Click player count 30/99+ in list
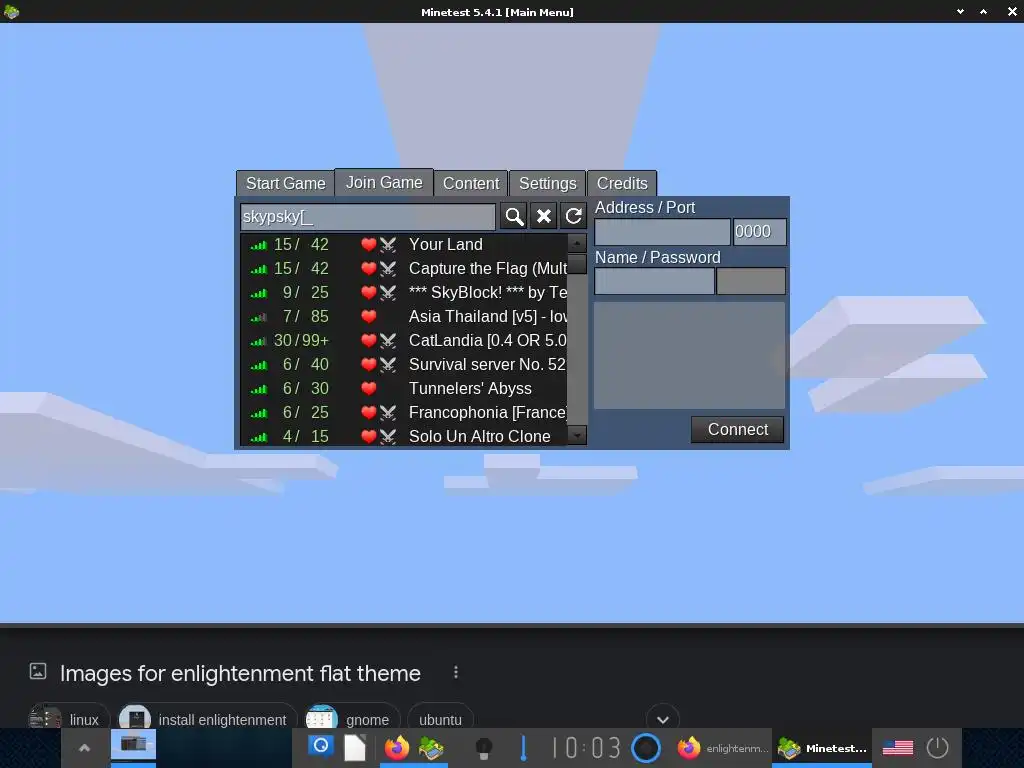Screen dimensions: 1024x768 301,340
